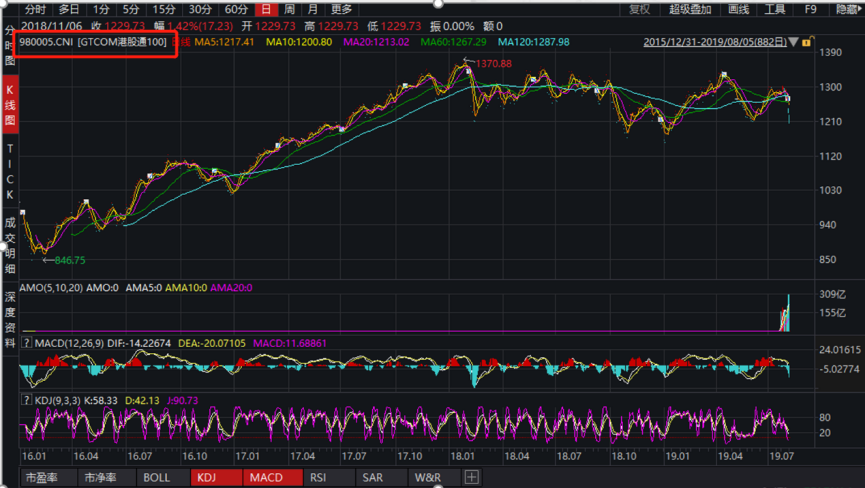Click the AMO(5,10,20) volume label
Viewport: 865px width, 488px height.
[x=51, y=288]
